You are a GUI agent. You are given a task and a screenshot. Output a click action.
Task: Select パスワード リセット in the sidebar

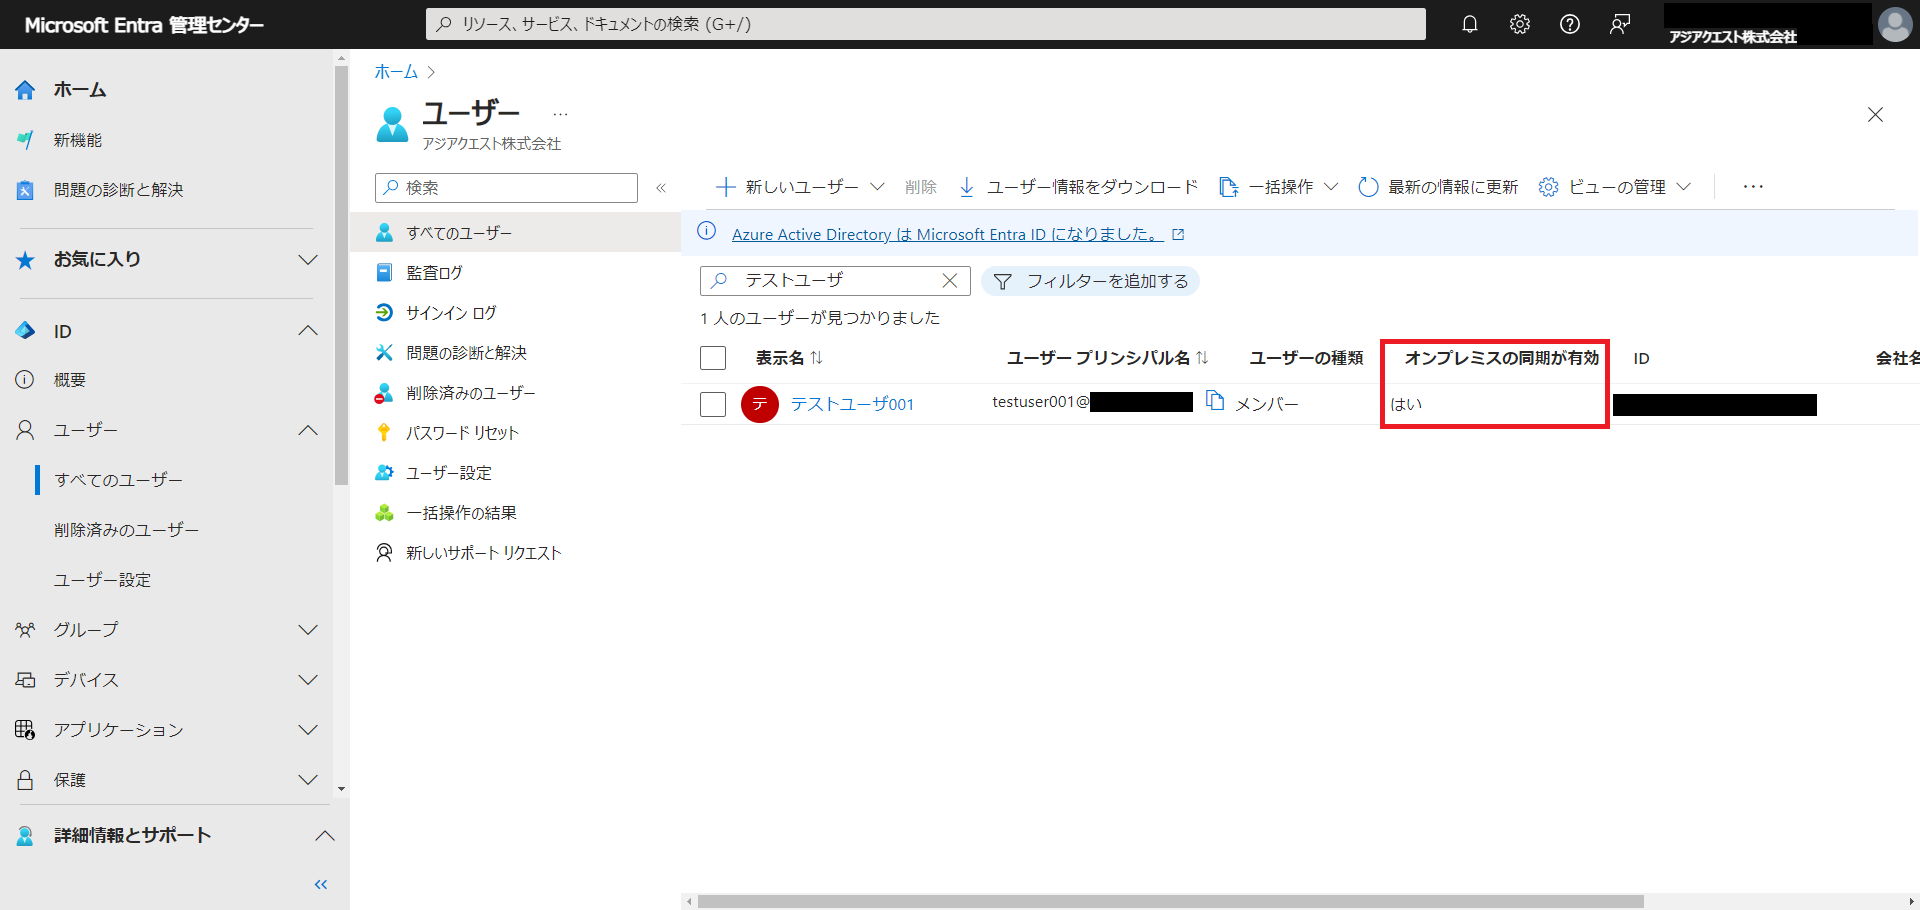[463, 432]
